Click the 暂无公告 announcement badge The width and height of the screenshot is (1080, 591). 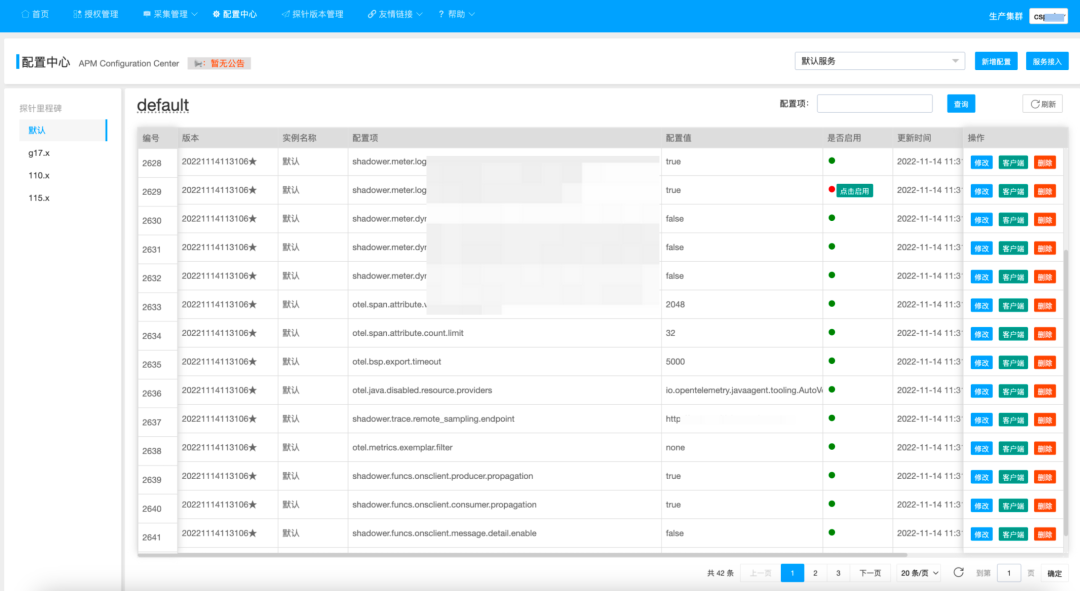pos(220,63)
